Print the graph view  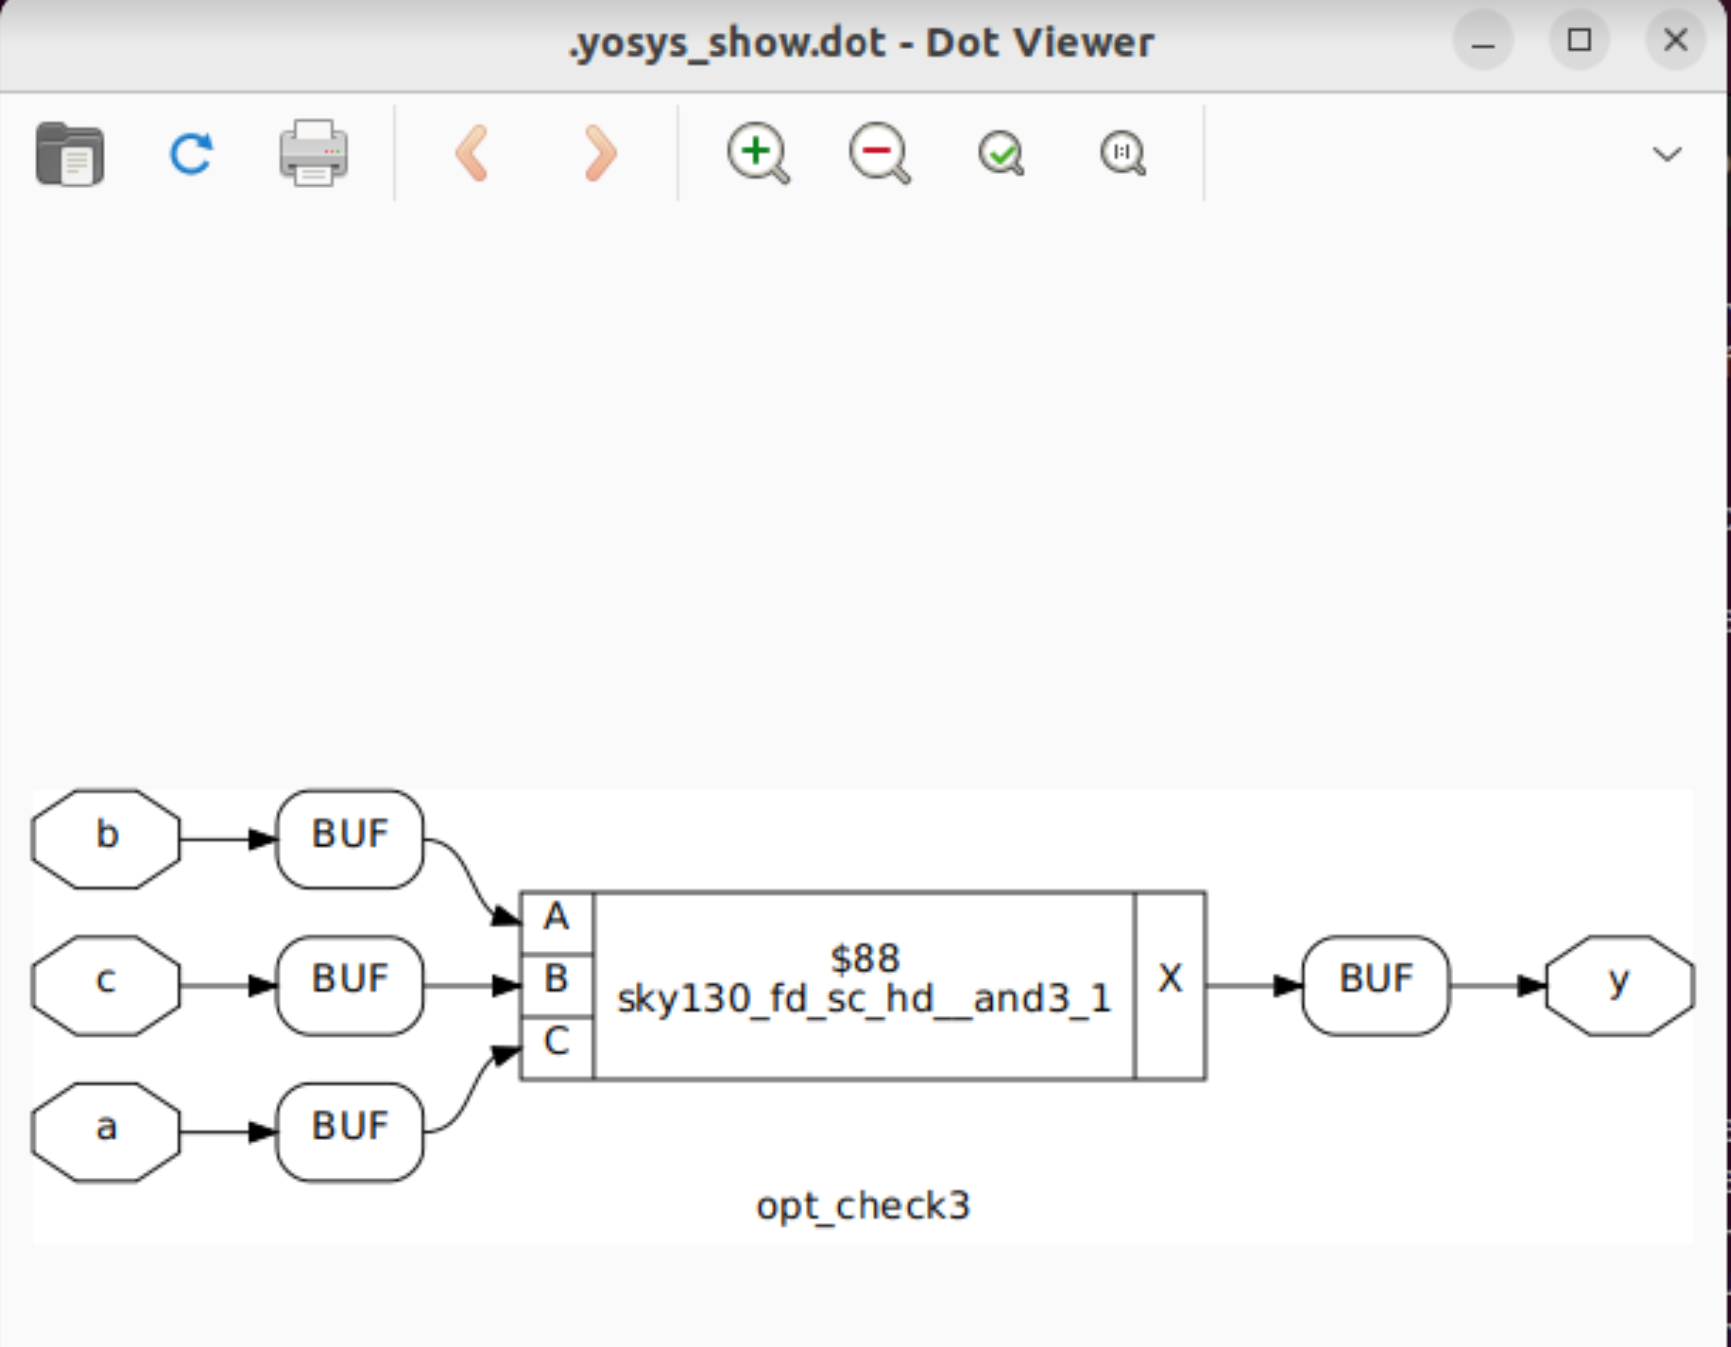313,153
